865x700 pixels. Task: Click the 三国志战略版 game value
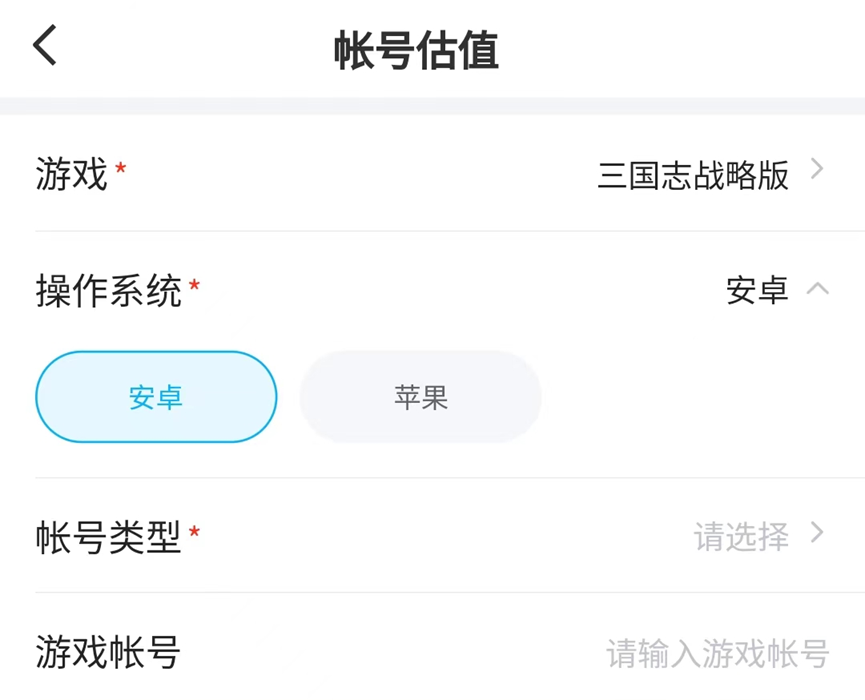tap(693, 175)
